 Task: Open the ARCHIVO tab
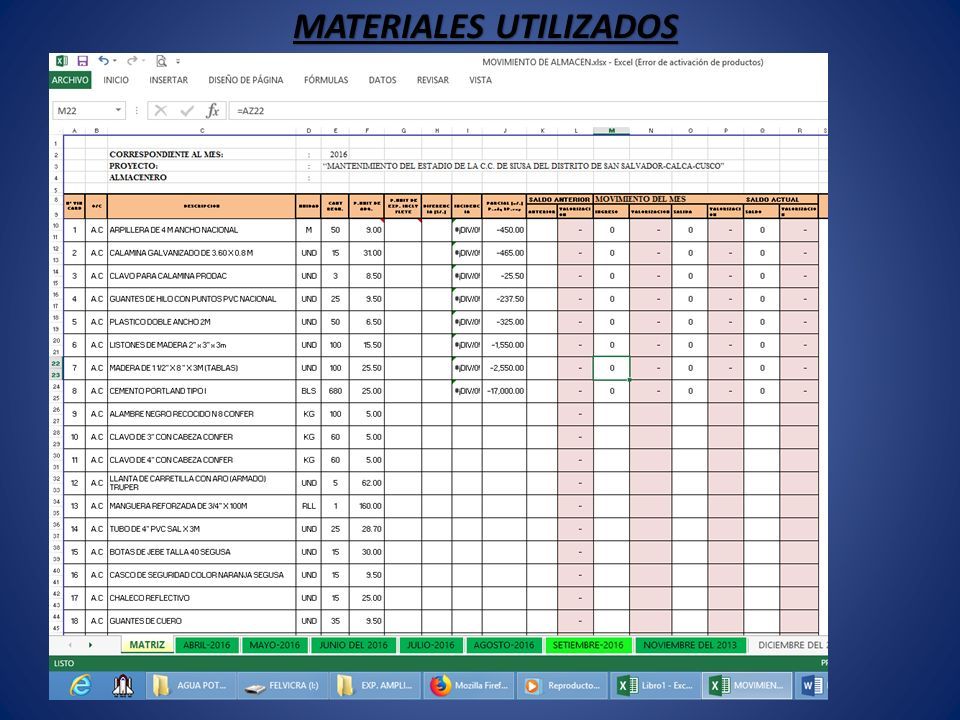pos(70,80)
